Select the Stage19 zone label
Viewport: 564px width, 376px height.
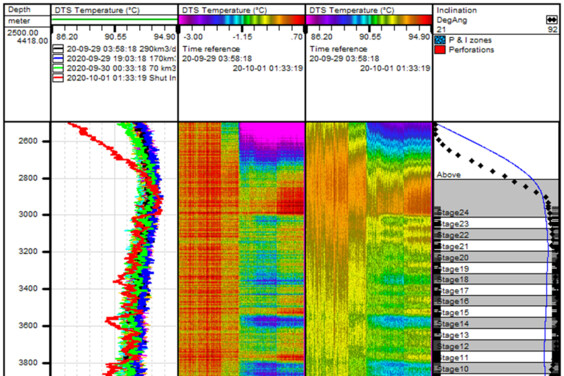pyautogui.click(x=452, y=269)
